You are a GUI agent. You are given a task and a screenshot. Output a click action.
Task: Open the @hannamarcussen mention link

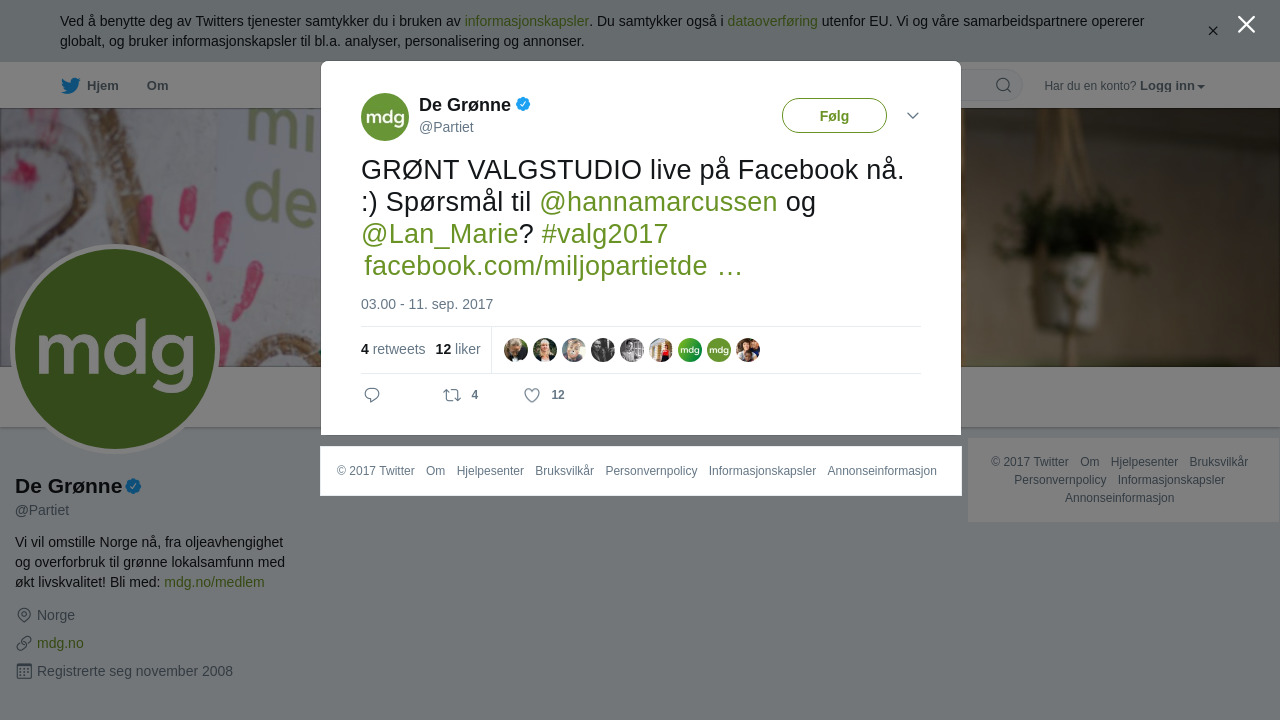pos(658,202)
